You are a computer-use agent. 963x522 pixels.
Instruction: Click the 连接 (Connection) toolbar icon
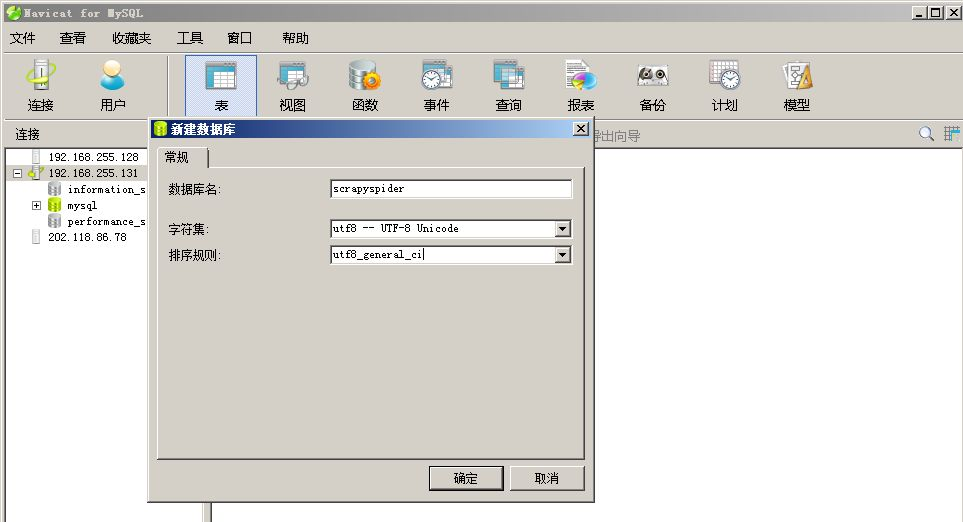coord(41,85)
